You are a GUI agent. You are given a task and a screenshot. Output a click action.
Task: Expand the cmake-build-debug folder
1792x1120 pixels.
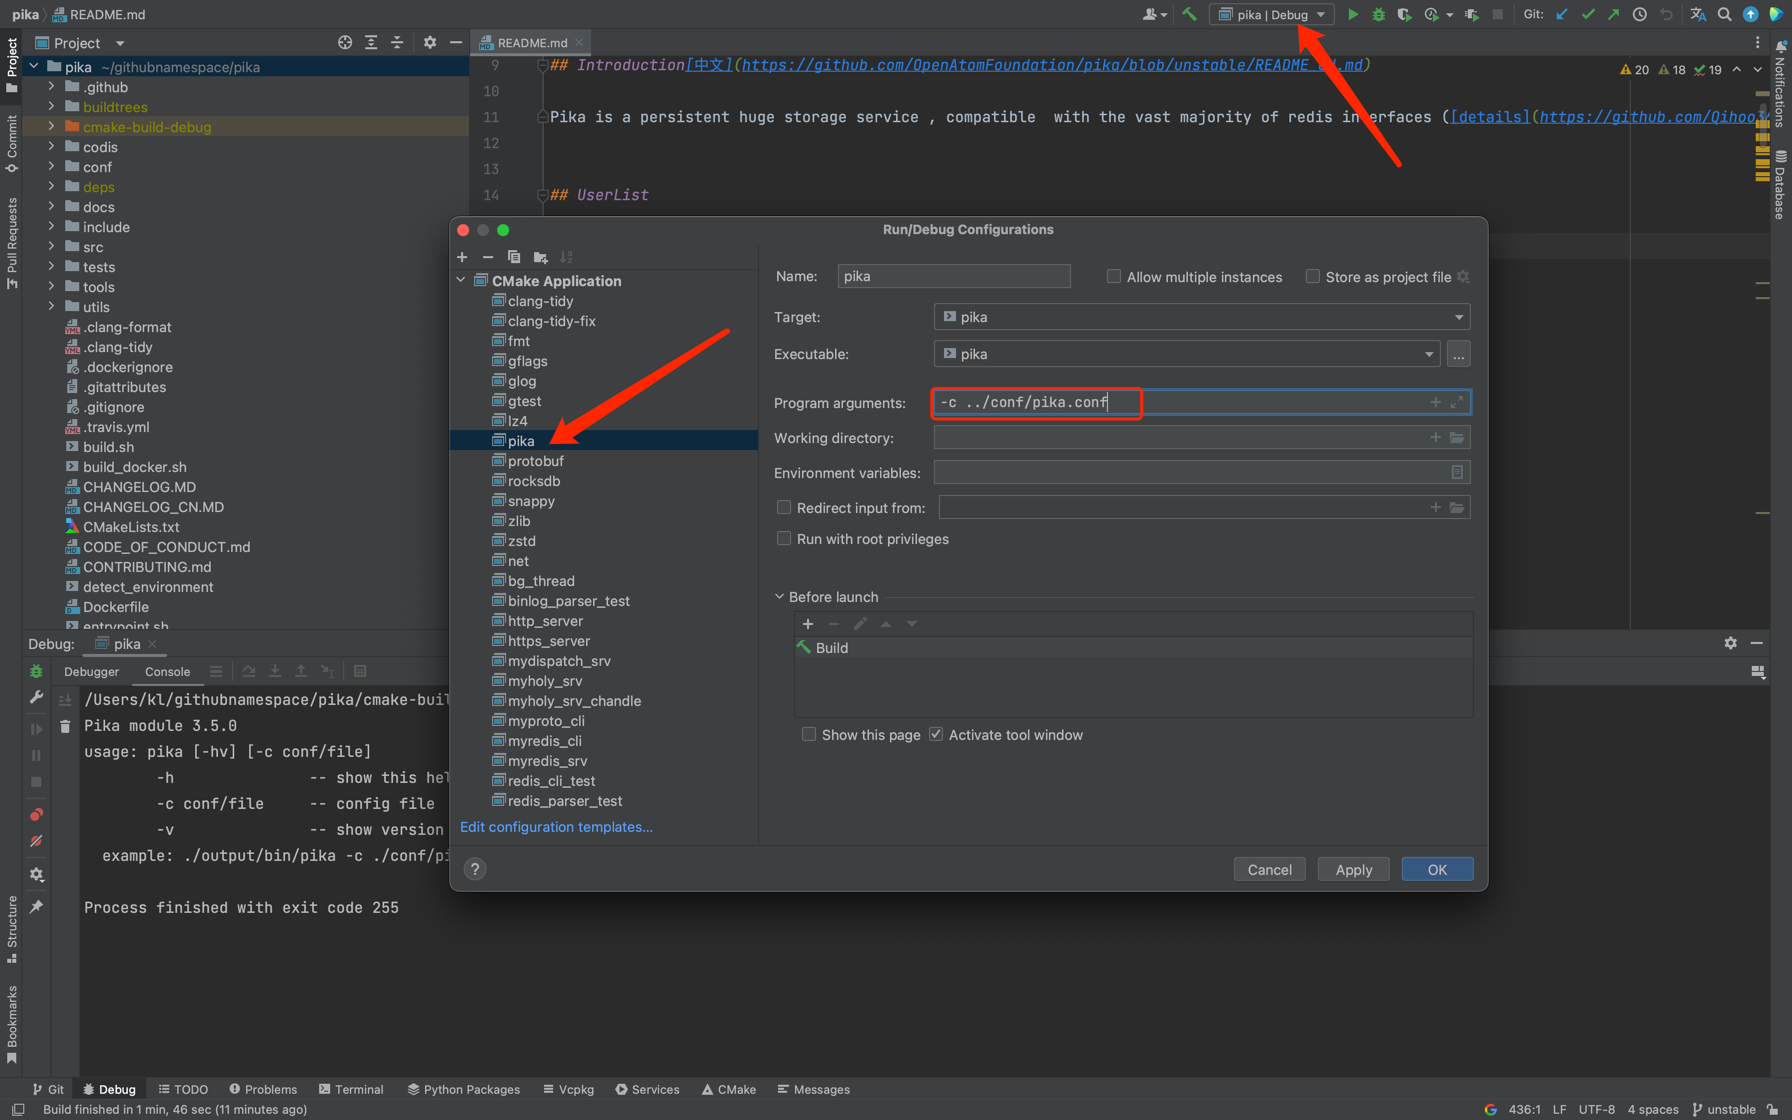point(52,127)
